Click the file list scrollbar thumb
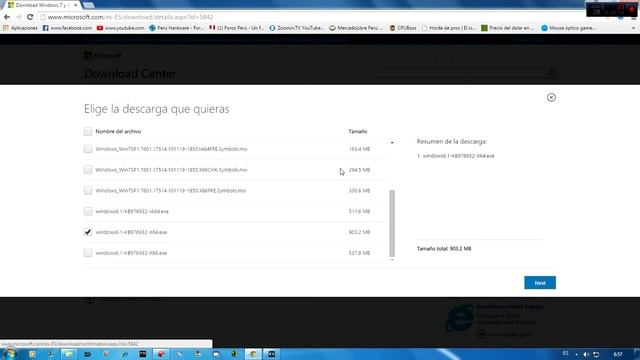 (392, 223)
